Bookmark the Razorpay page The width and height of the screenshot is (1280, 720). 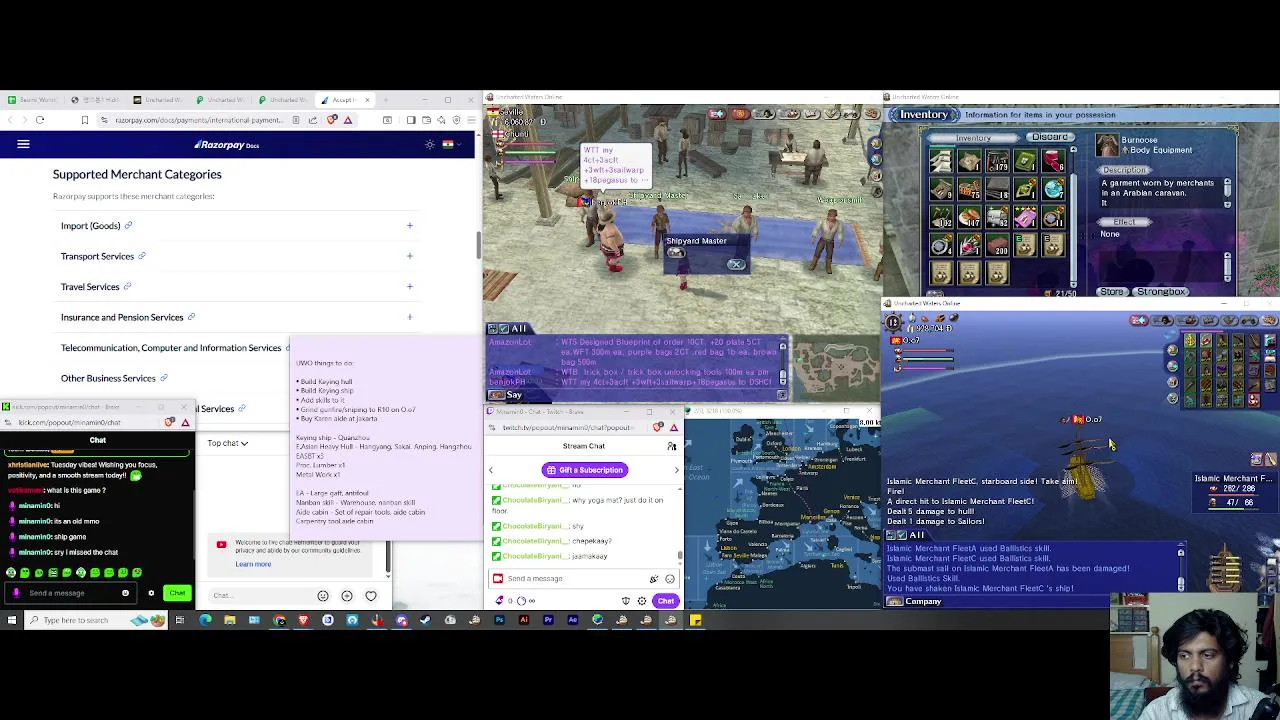point(85,120)
